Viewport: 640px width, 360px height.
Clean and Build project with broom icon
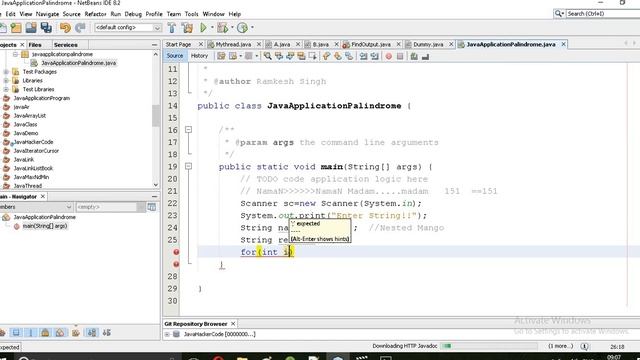[187, 28]
